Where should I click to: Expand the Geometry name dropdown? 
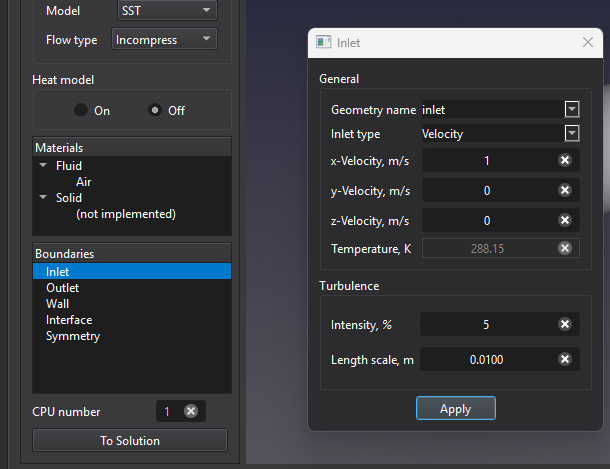click(x=572, y=109)
